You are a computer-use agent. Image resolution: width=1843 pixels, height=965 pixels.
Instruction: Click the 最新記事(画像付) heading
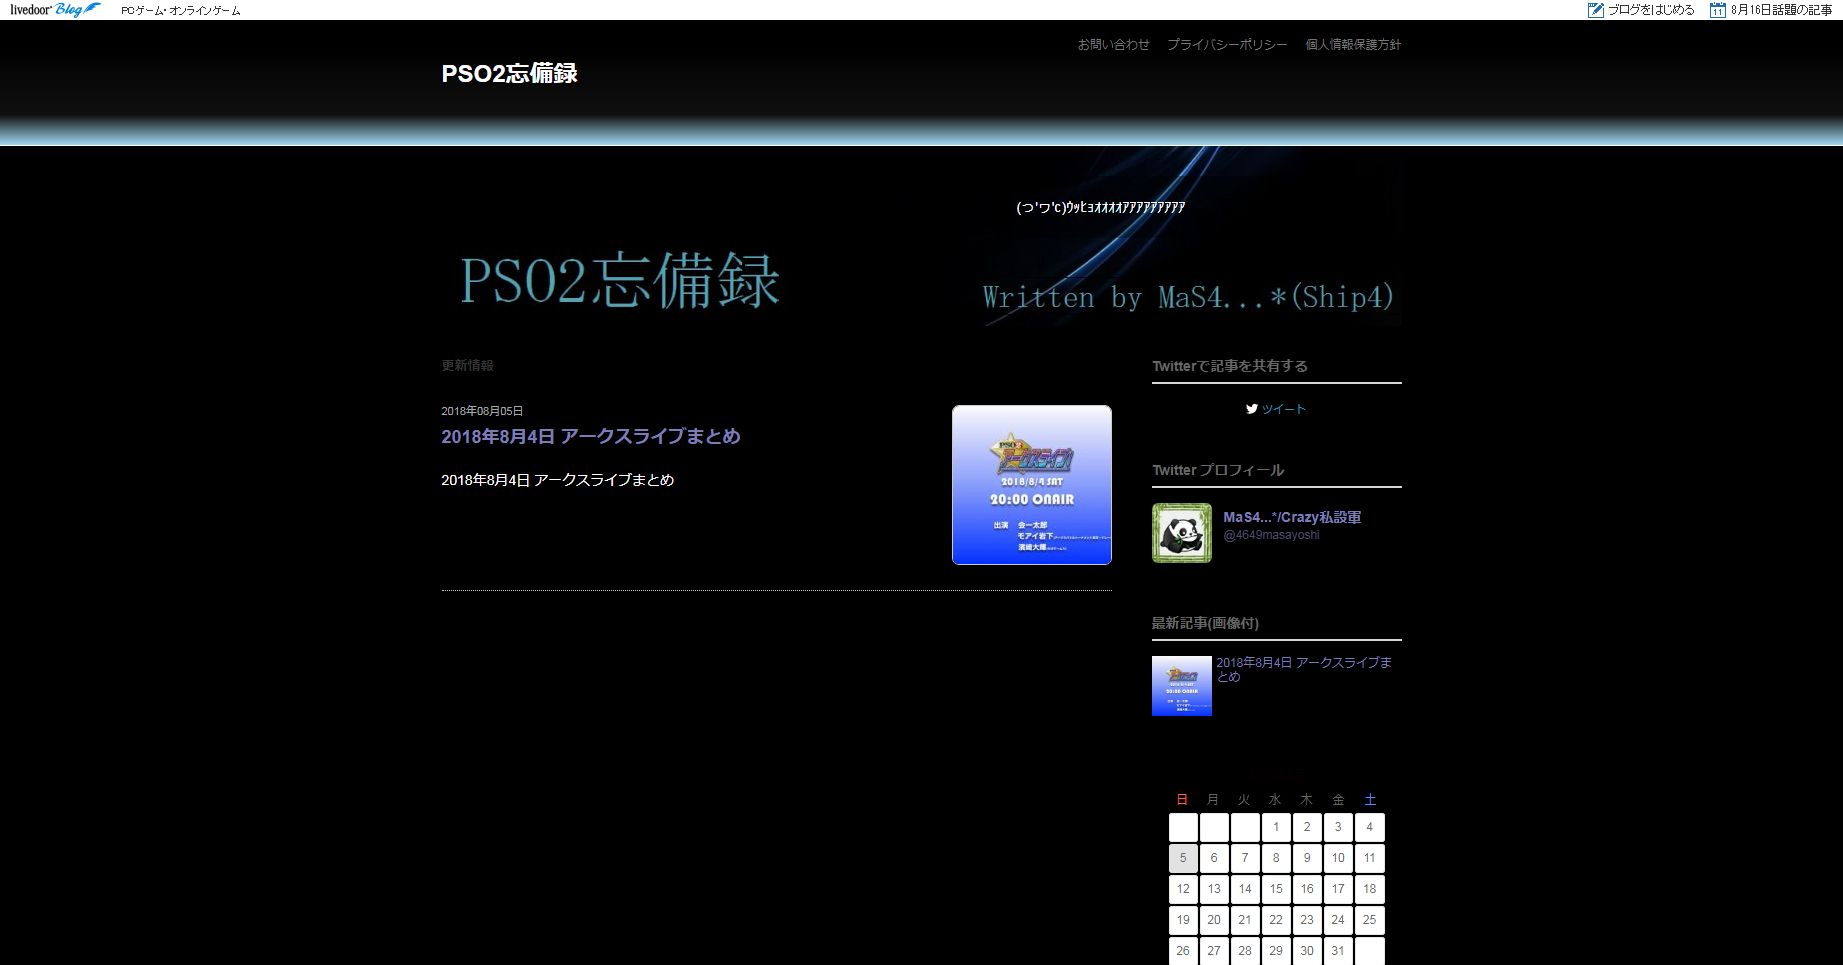click(x=1205, y=623)
